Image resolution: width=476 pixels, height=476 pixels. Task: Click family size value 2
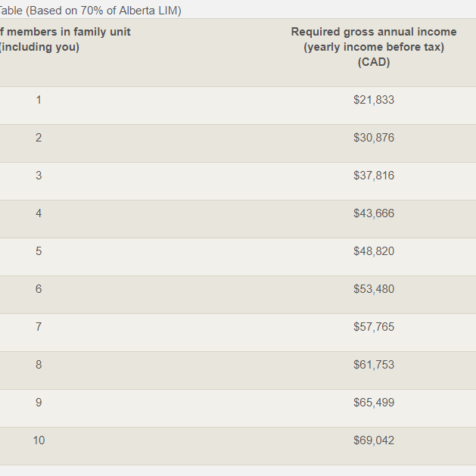pyautogui.click(x=39, y=138)
